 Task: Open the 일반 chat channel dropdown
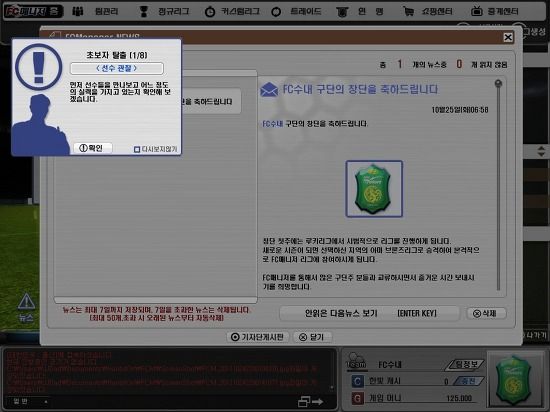29,401
